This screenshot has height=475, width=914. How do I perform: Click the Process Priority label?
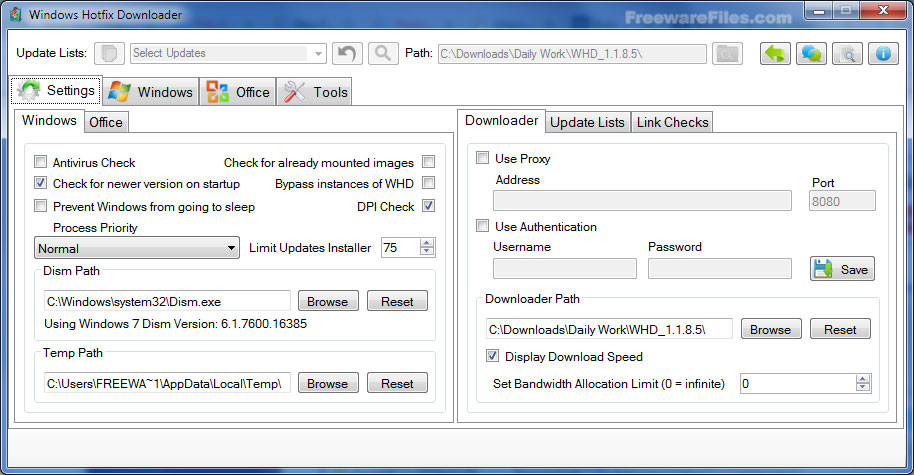tap(95, 228)
